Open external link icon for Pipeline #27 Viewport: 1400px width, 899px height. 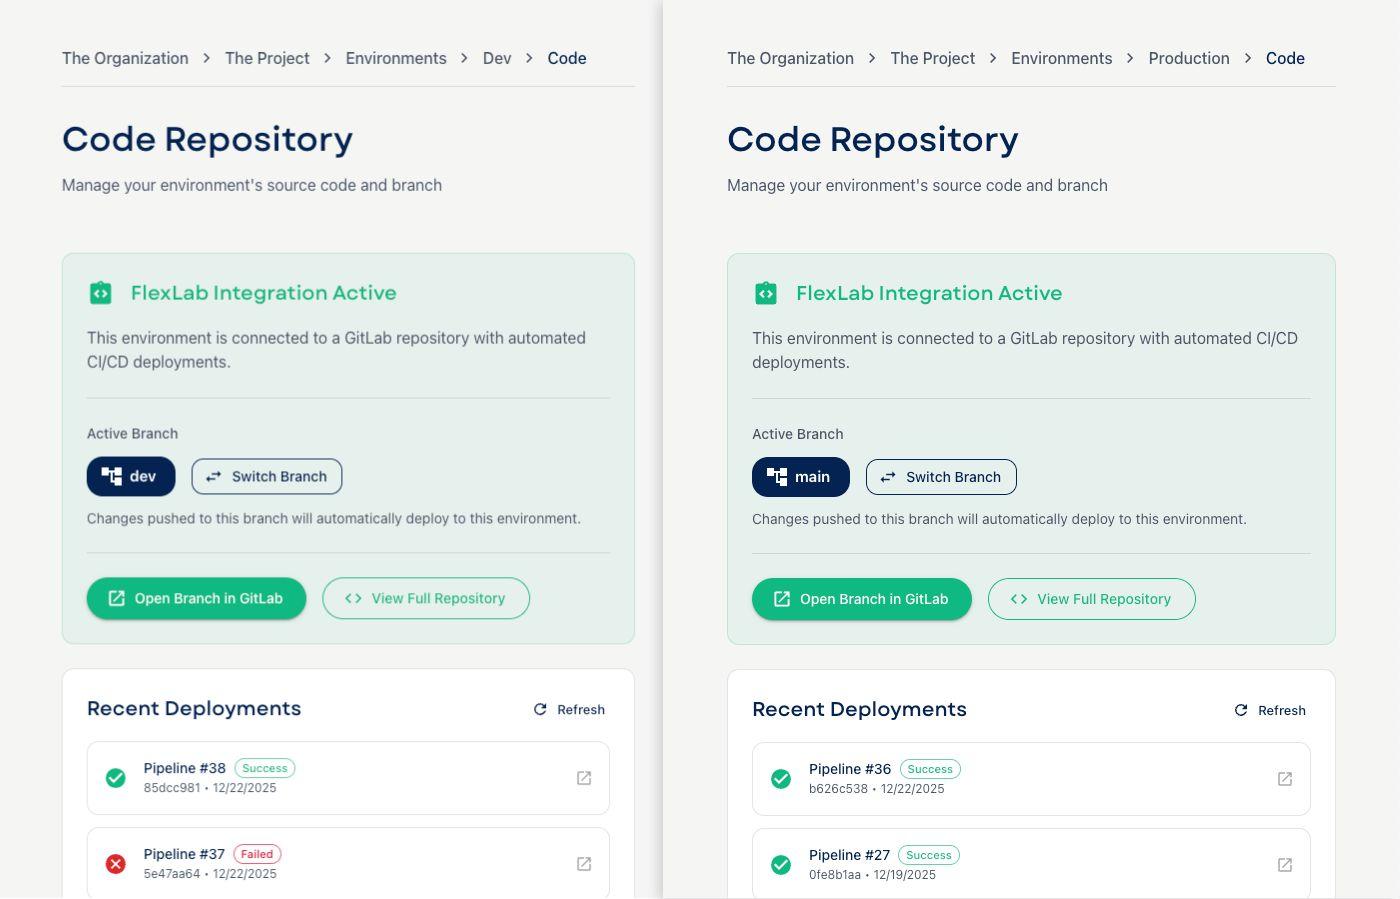tap(1285, 865)
